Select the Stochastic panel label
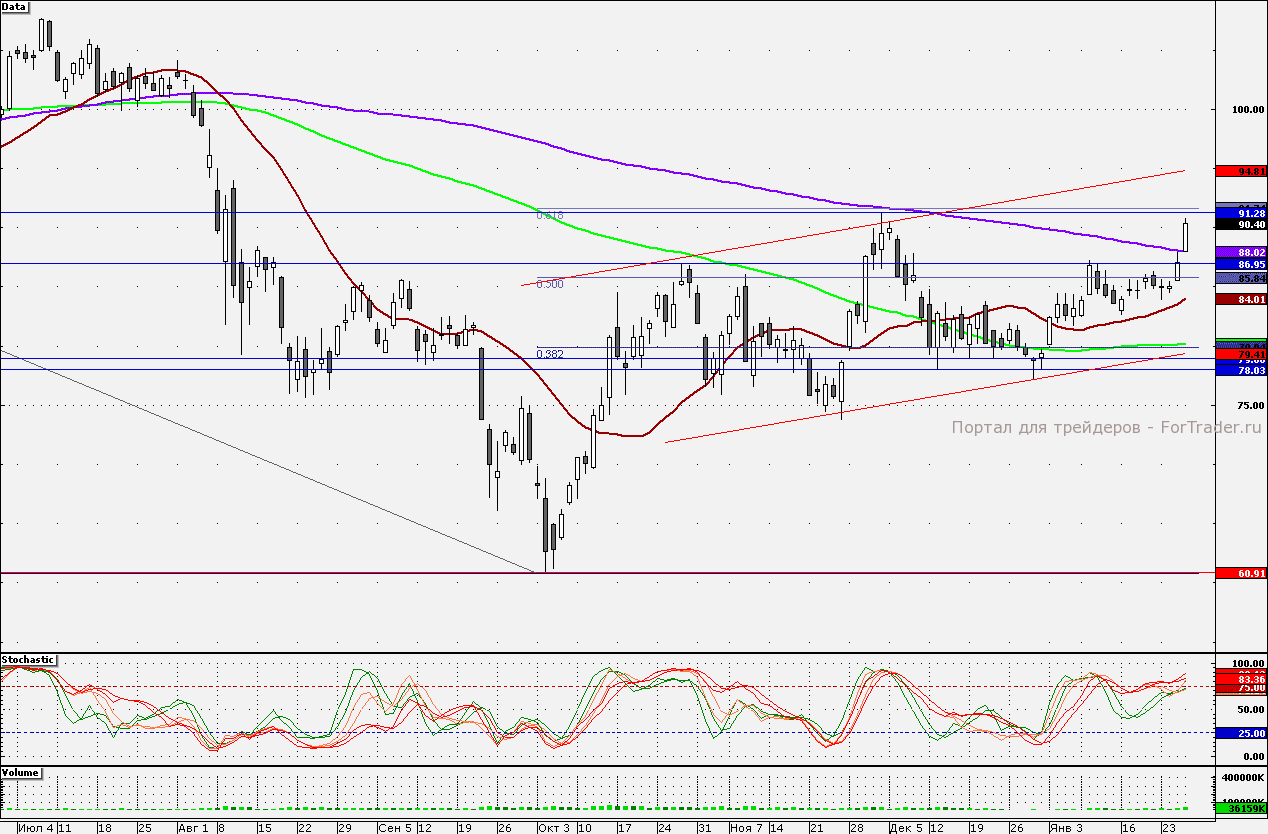Screen dimensions: 1268x834 28,660
